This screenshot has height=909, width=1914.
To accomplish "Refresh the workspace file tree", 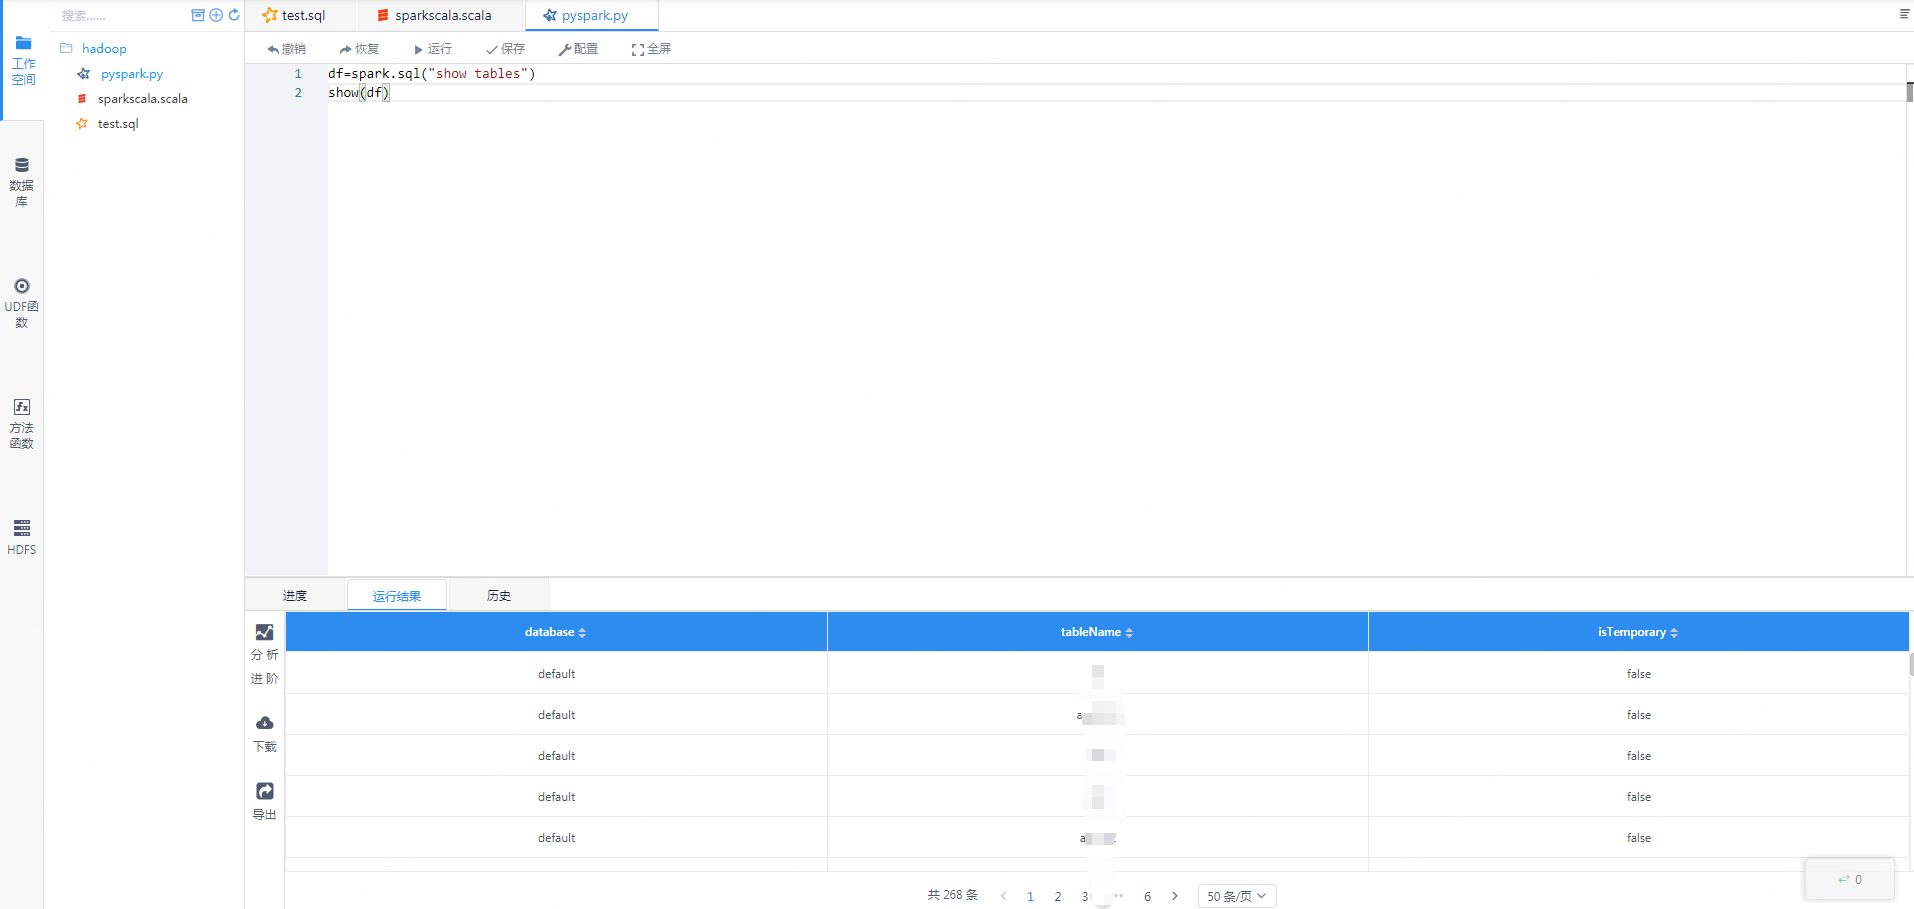I will tap(234, 15).
